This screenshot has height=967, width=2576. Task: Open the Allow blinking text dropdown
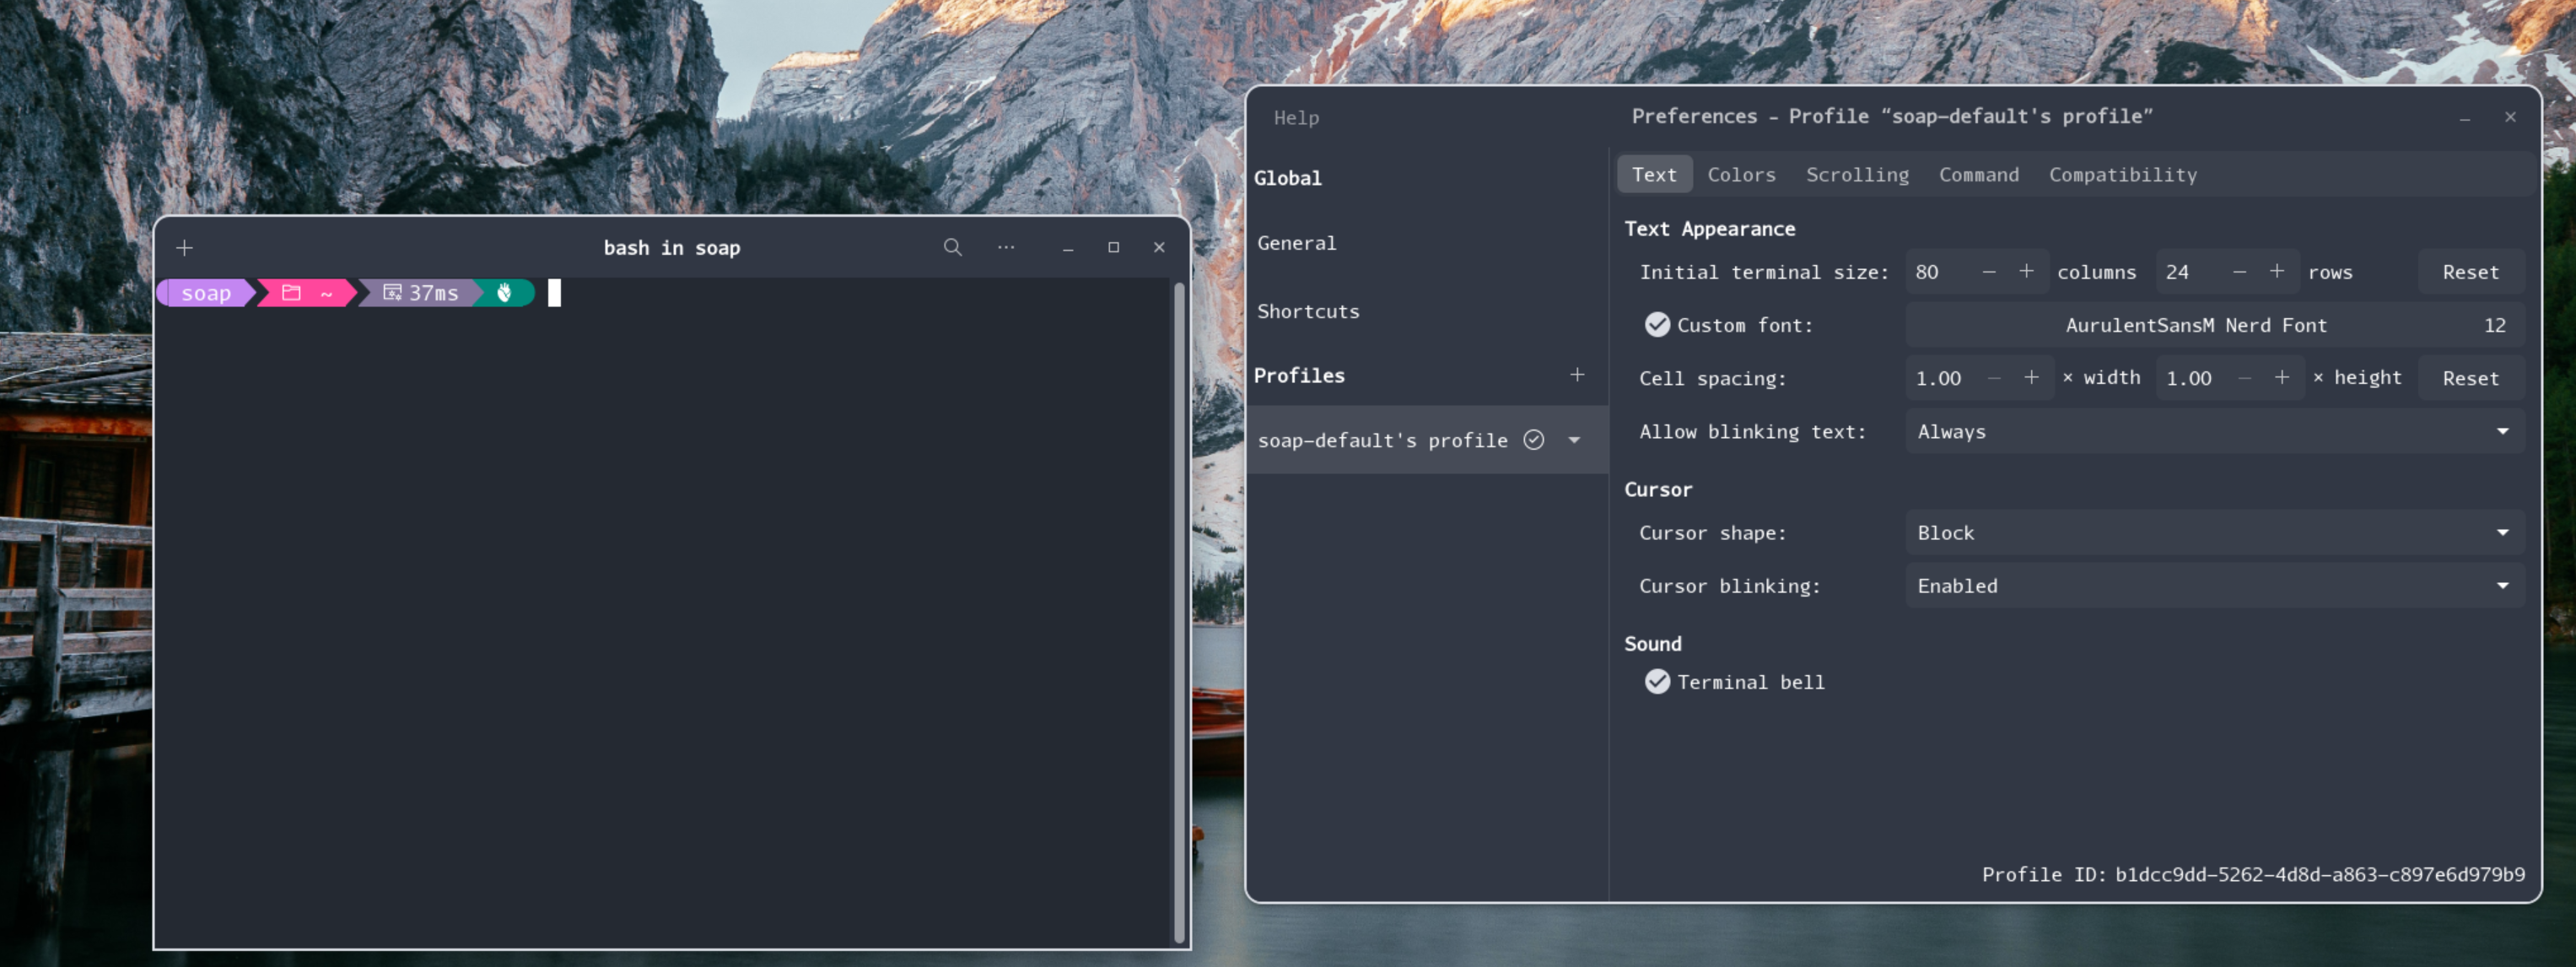2214,432
